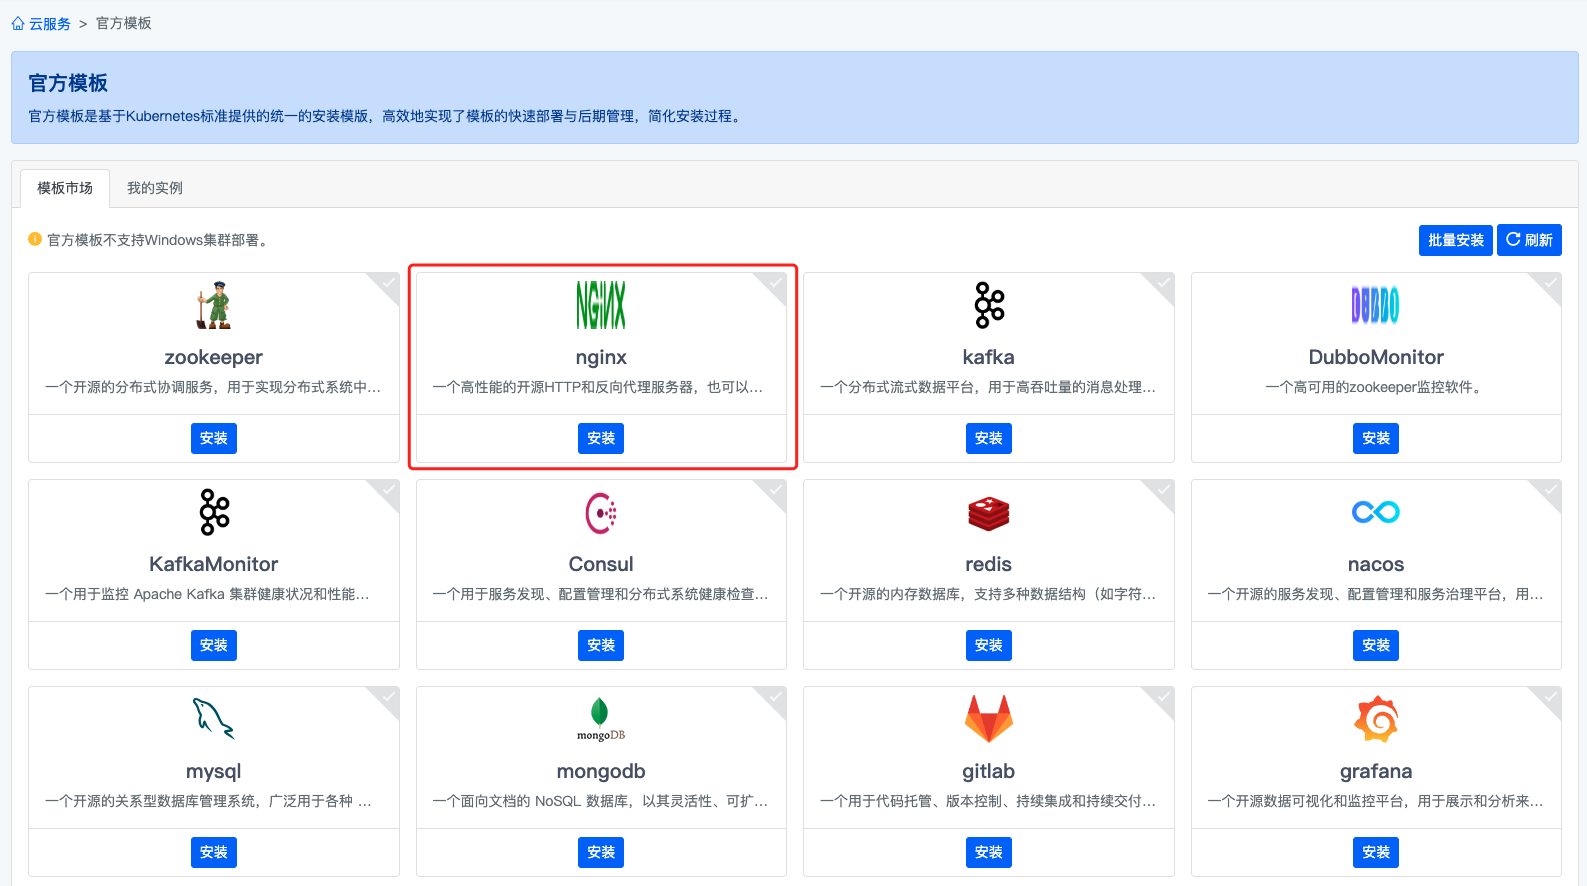Click the grafana logo icon
1587x886 pixels.
tap(1376, 719)
